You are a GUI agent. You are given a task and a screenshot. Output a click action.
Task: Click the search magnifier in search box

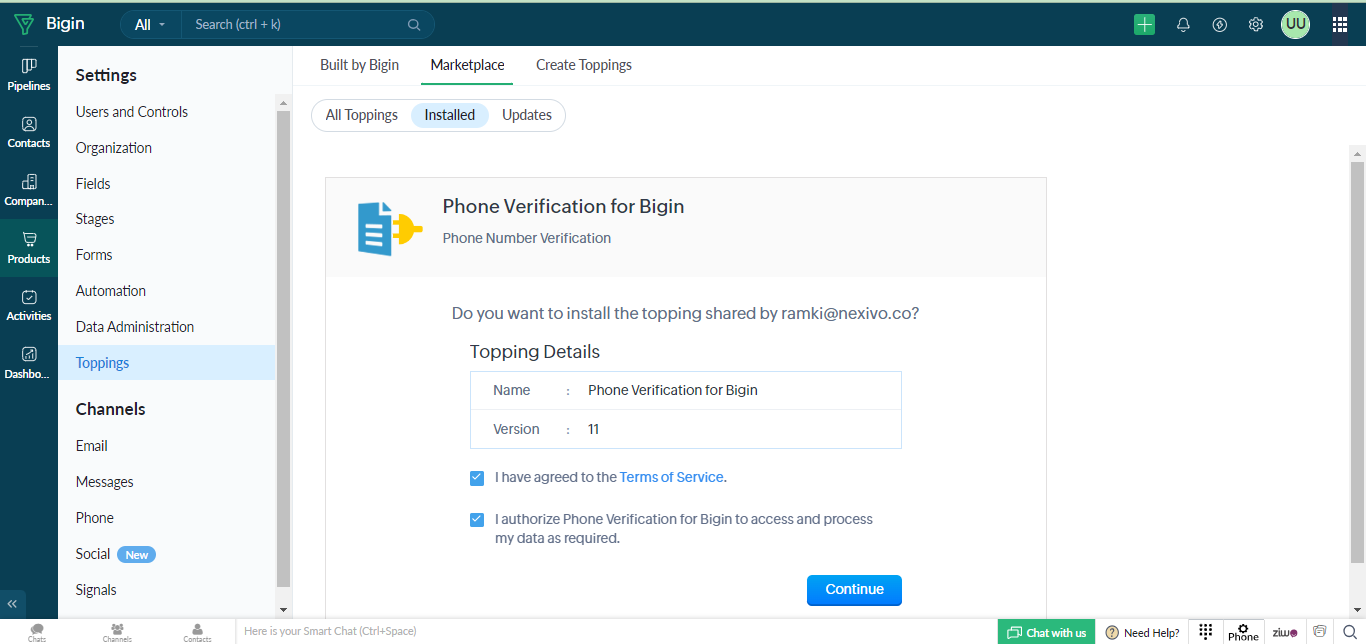point(414,25)
